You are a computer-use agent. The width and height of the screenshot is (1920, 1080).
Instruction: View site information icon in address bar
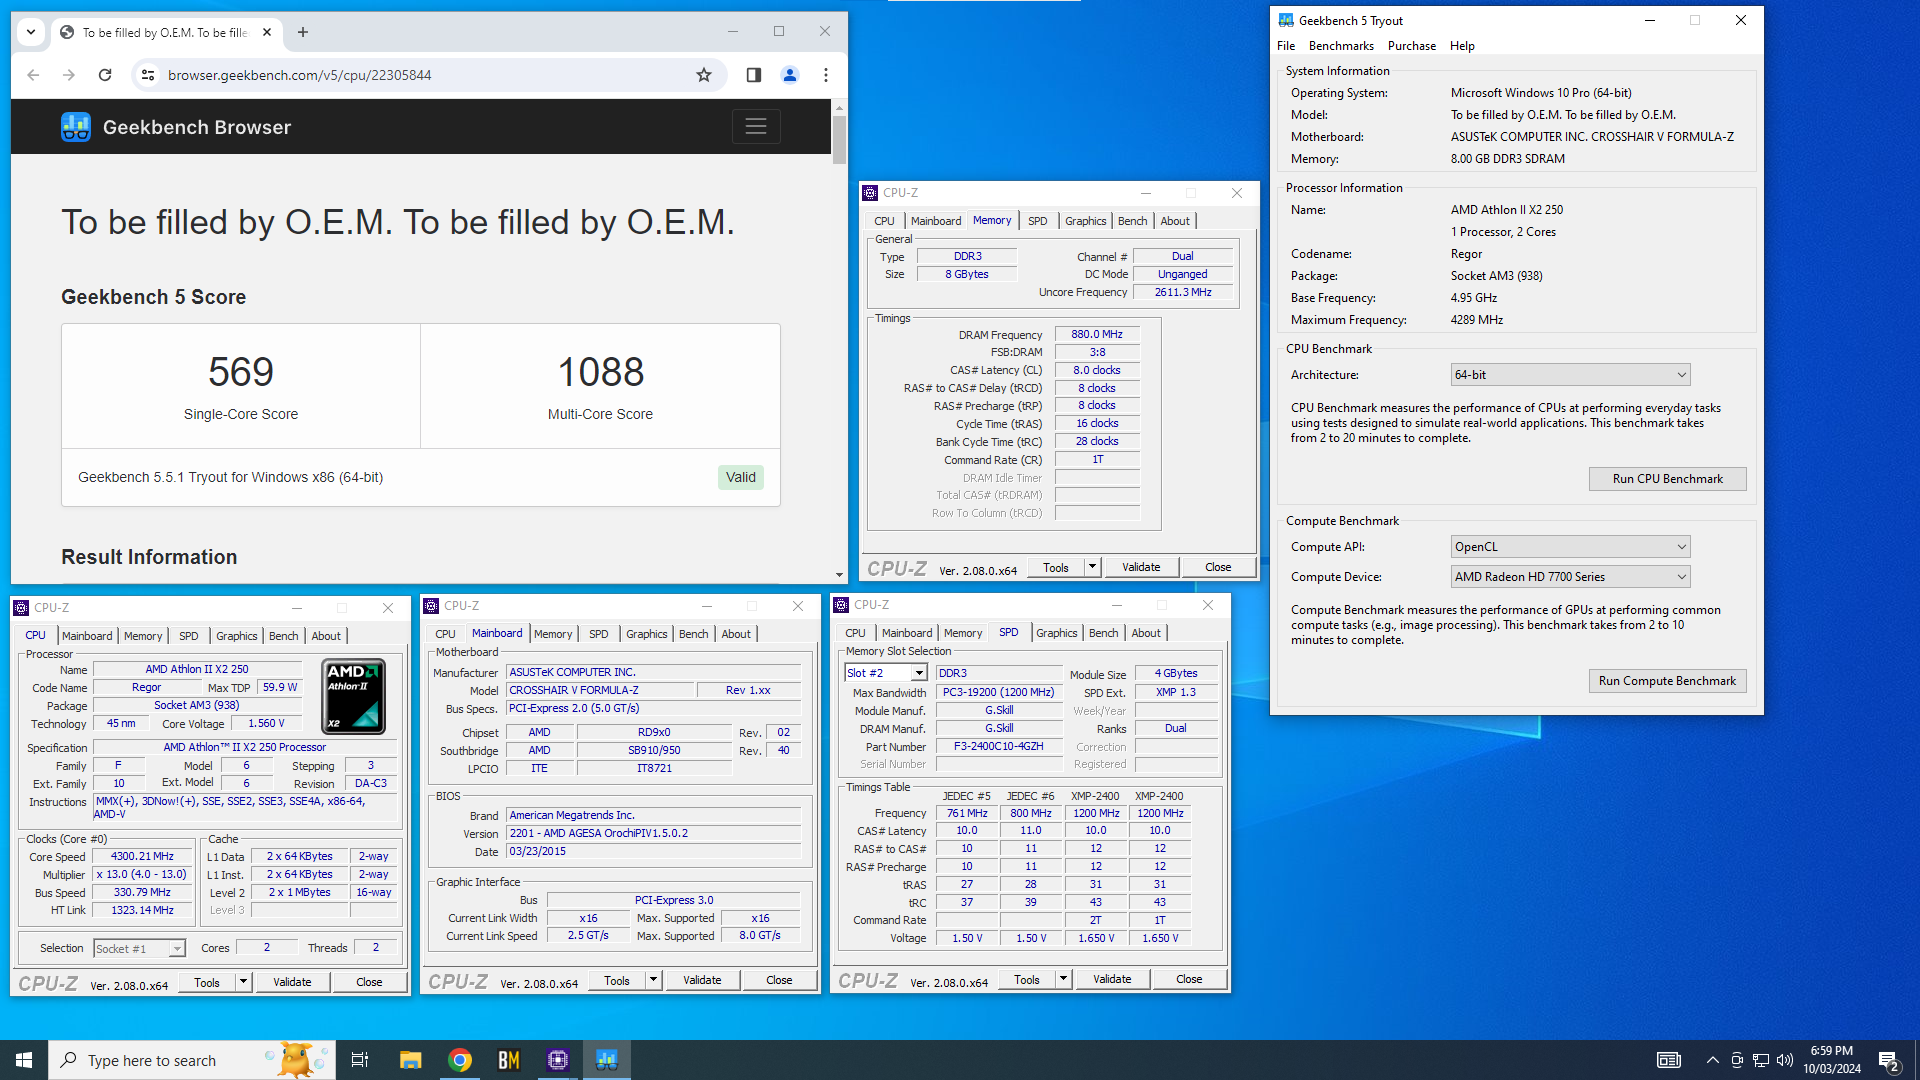tap(148, 75)
